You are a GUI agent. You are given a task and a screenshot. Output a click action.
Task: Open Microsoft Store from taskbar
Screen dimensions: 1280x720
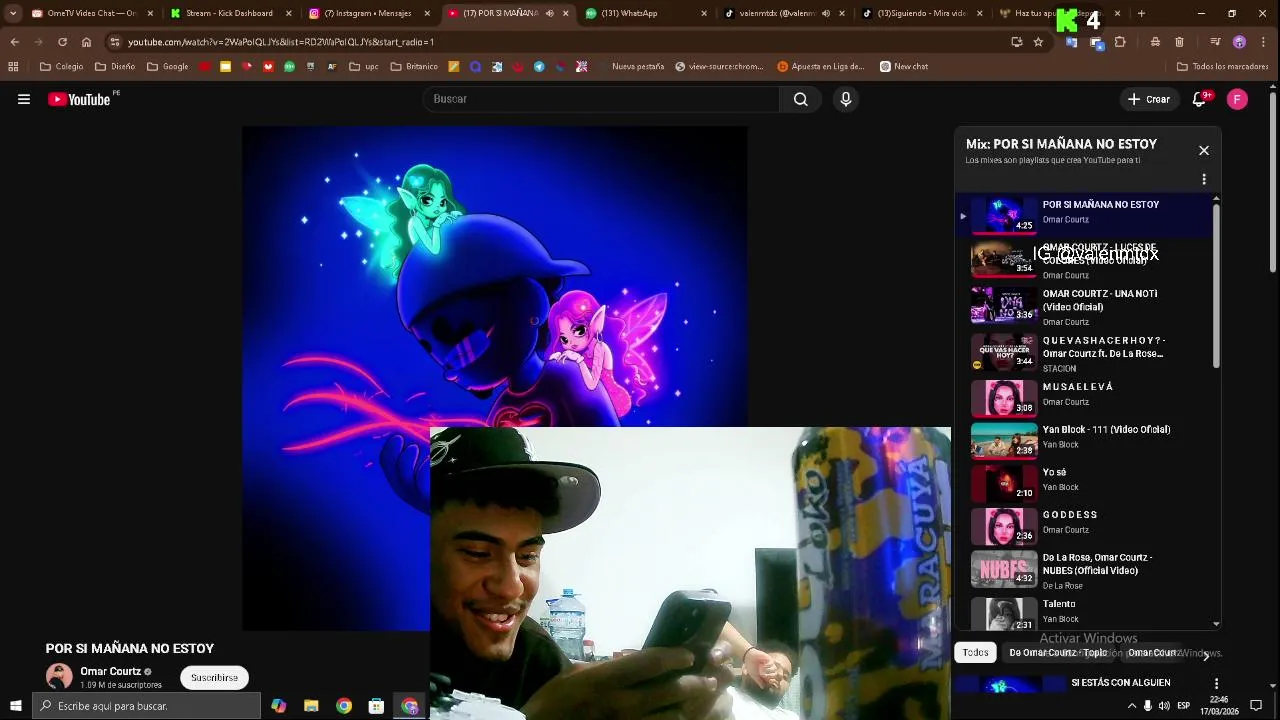point(376,706)
